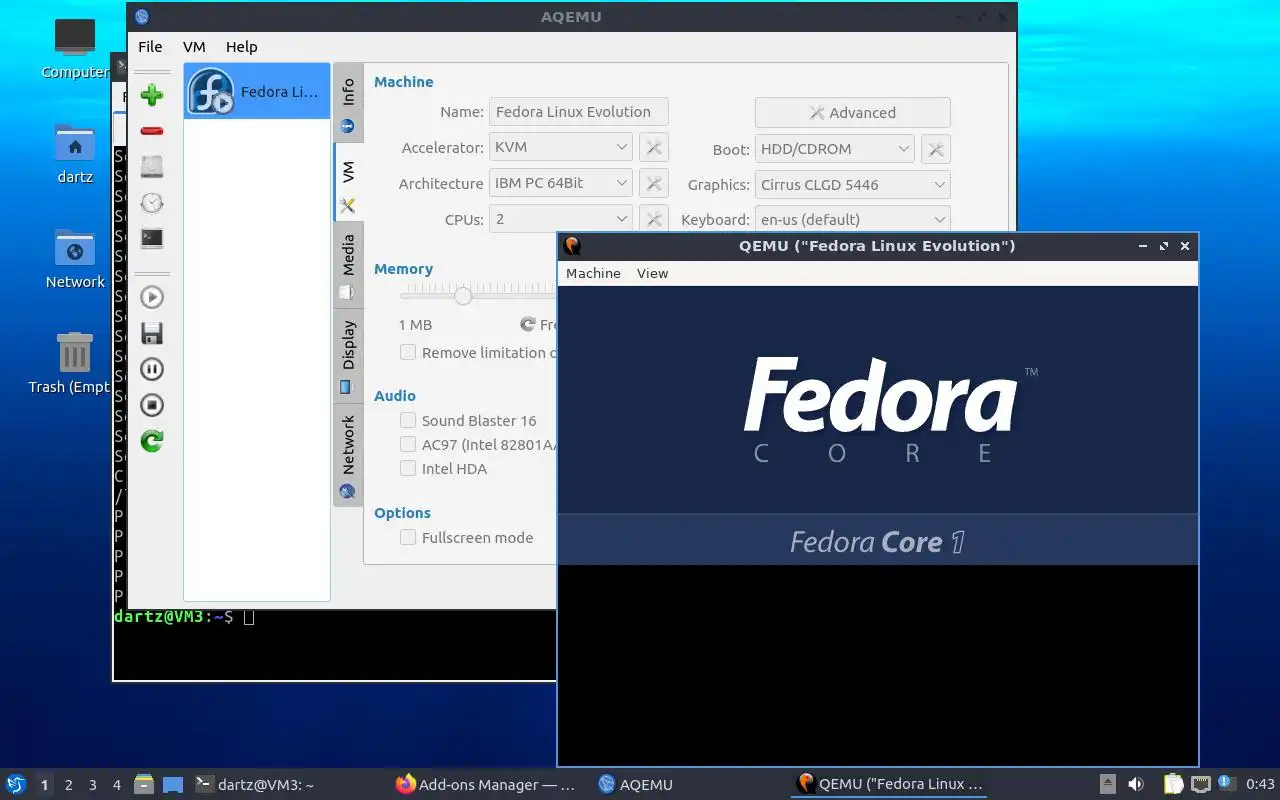Click the terminal icon in AQEMU toolbar
The image size is (1280, 800).
click(x=152, y=239)
